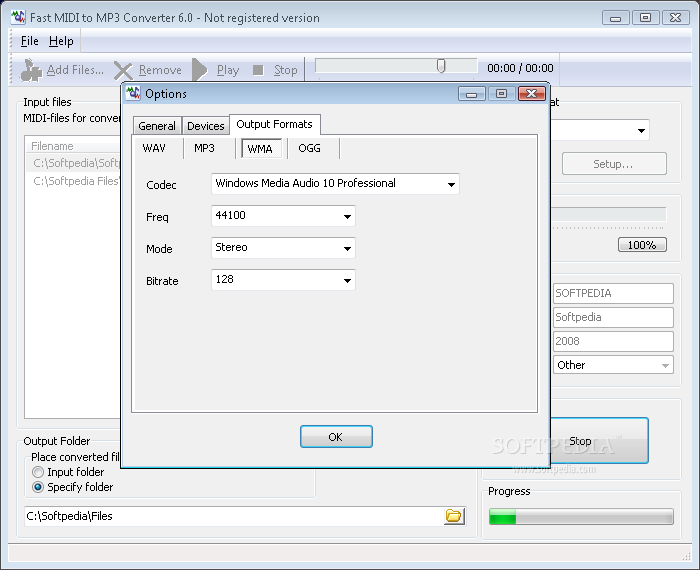Click the 00:00 / 00:00 time display
This screenshot has width=700, height=570.
pyautogui.click(x=520, y=68)
